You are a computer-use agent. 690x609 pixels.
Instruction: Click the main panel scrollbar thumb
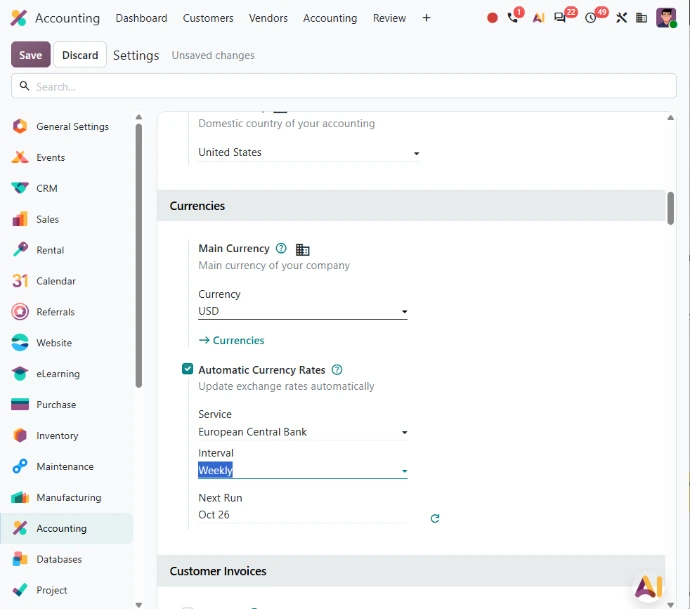pyautogui.click(x=670, y=208)
